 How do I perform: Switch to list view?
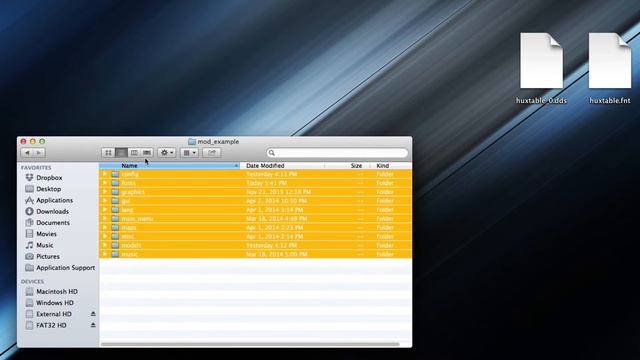(x=121, y=153)
